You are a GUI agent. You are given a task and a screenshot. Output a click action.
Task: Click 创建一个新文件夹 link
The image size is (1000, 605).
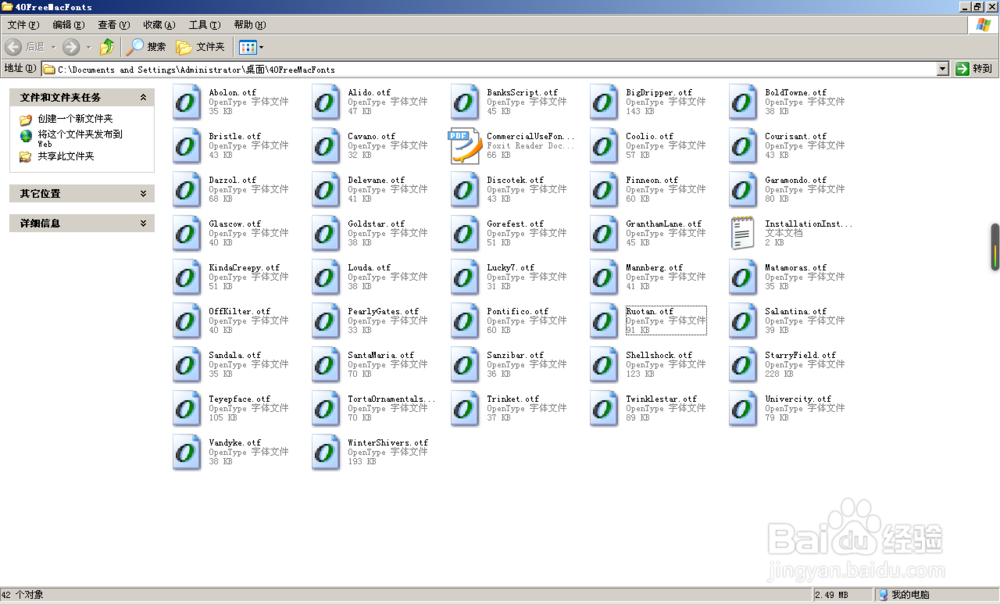coord(75,119)
